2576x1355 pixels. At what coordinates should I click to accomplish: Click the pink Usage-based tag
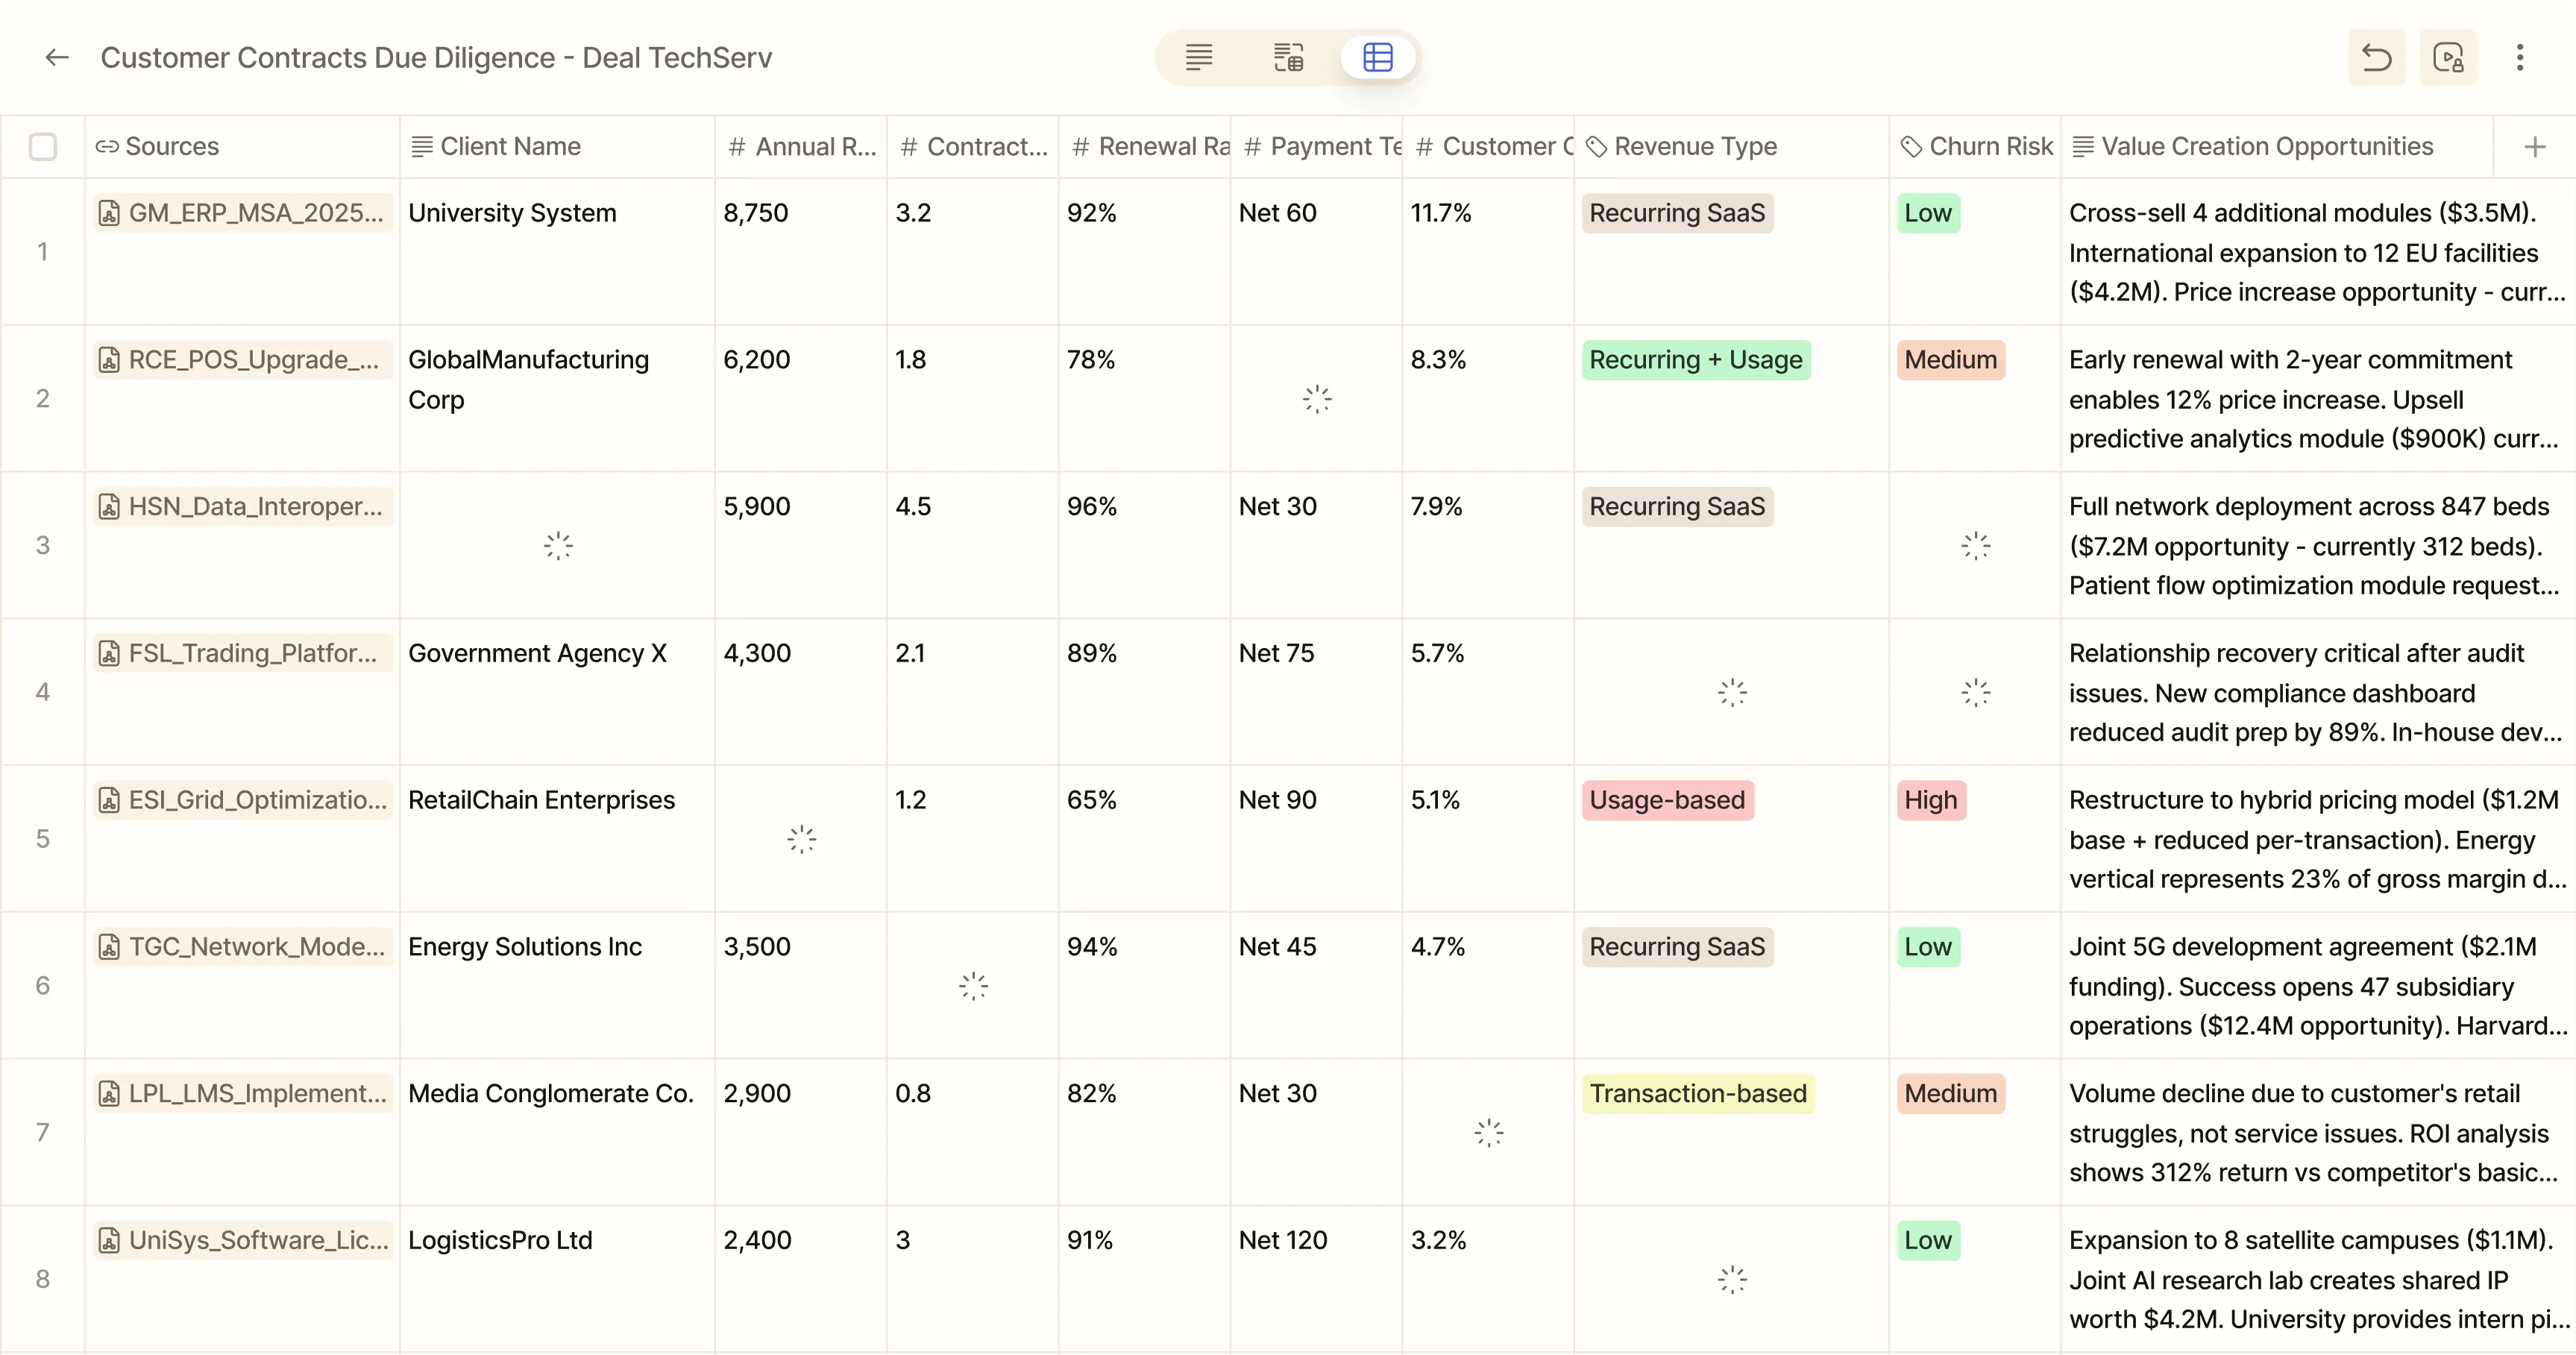[x=1667, y=800]
